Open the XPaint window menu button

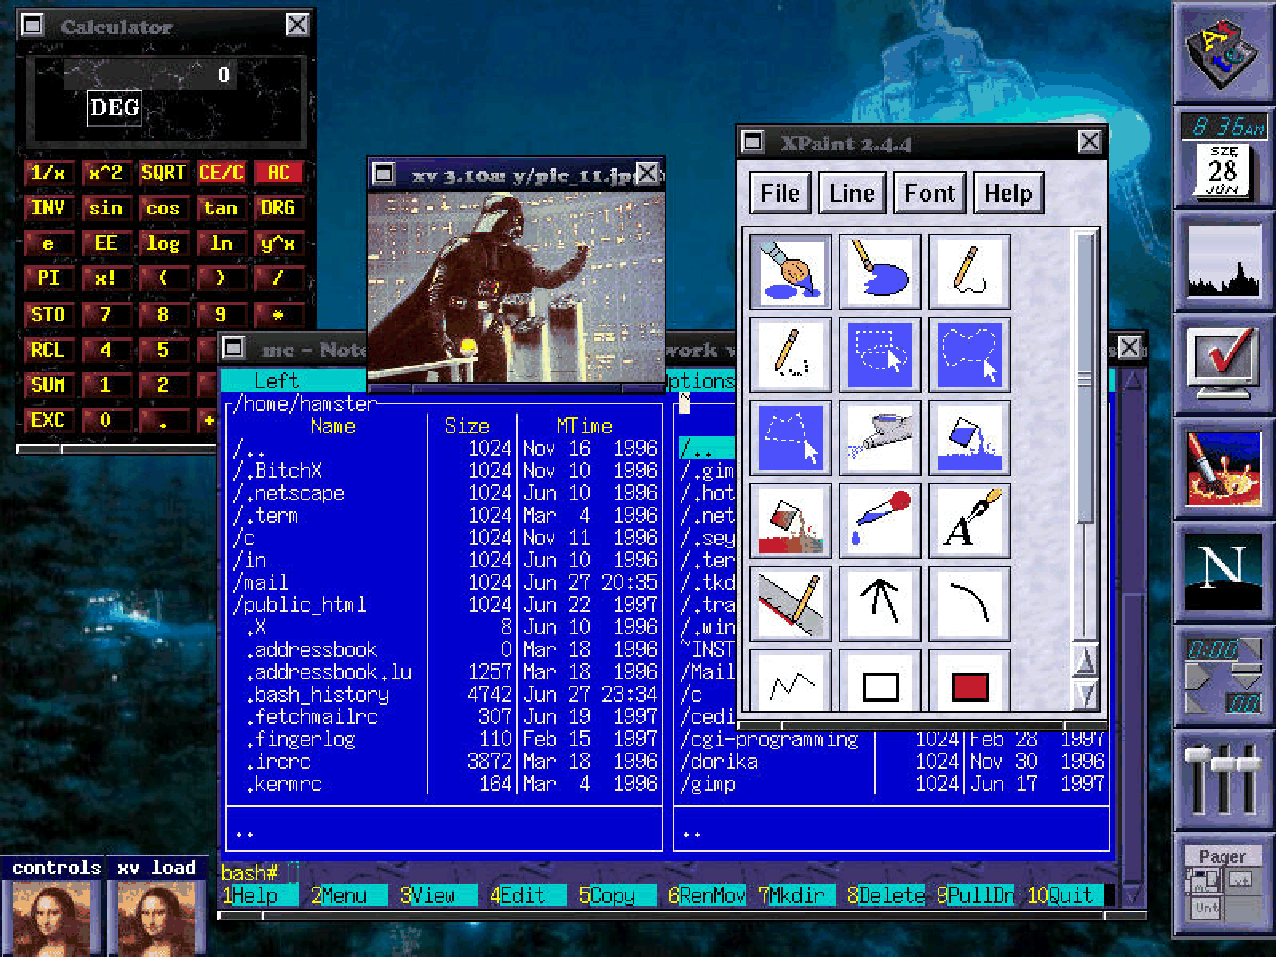point(753,142)
